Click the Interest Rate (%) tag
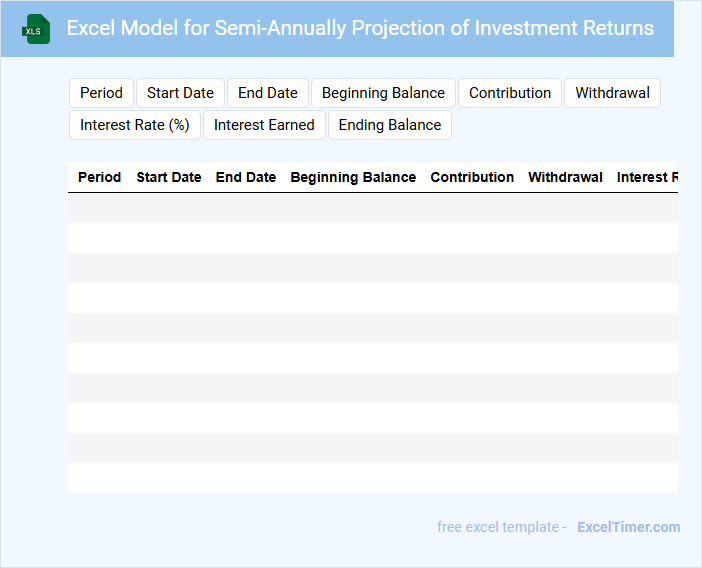This screenshot has width=702, height=568. coord(135,125)
